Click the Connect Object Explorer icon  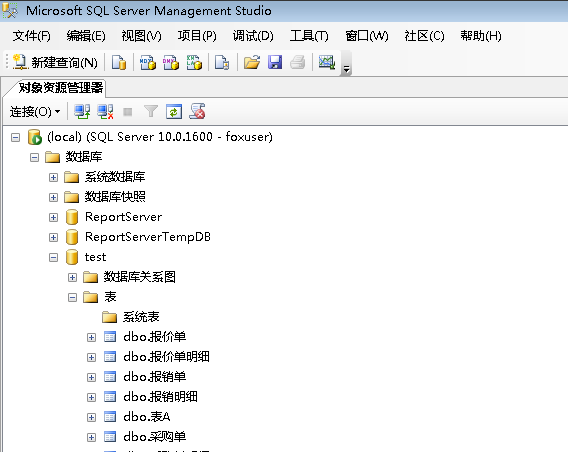click(82, 112)
